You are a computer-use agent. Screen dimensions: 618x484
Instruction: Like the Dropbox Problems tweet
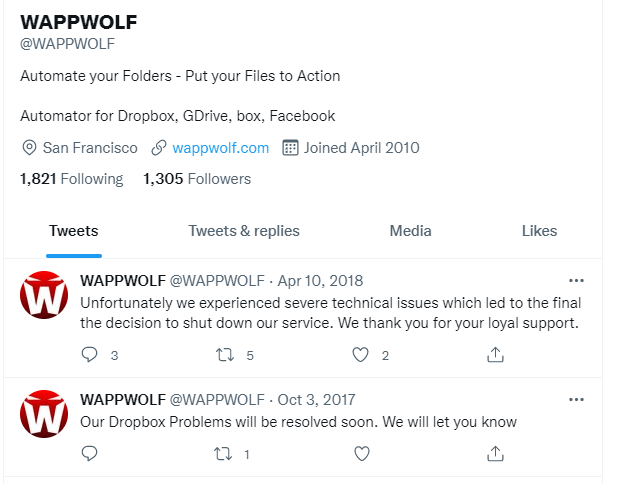click(x=362, y=454)
